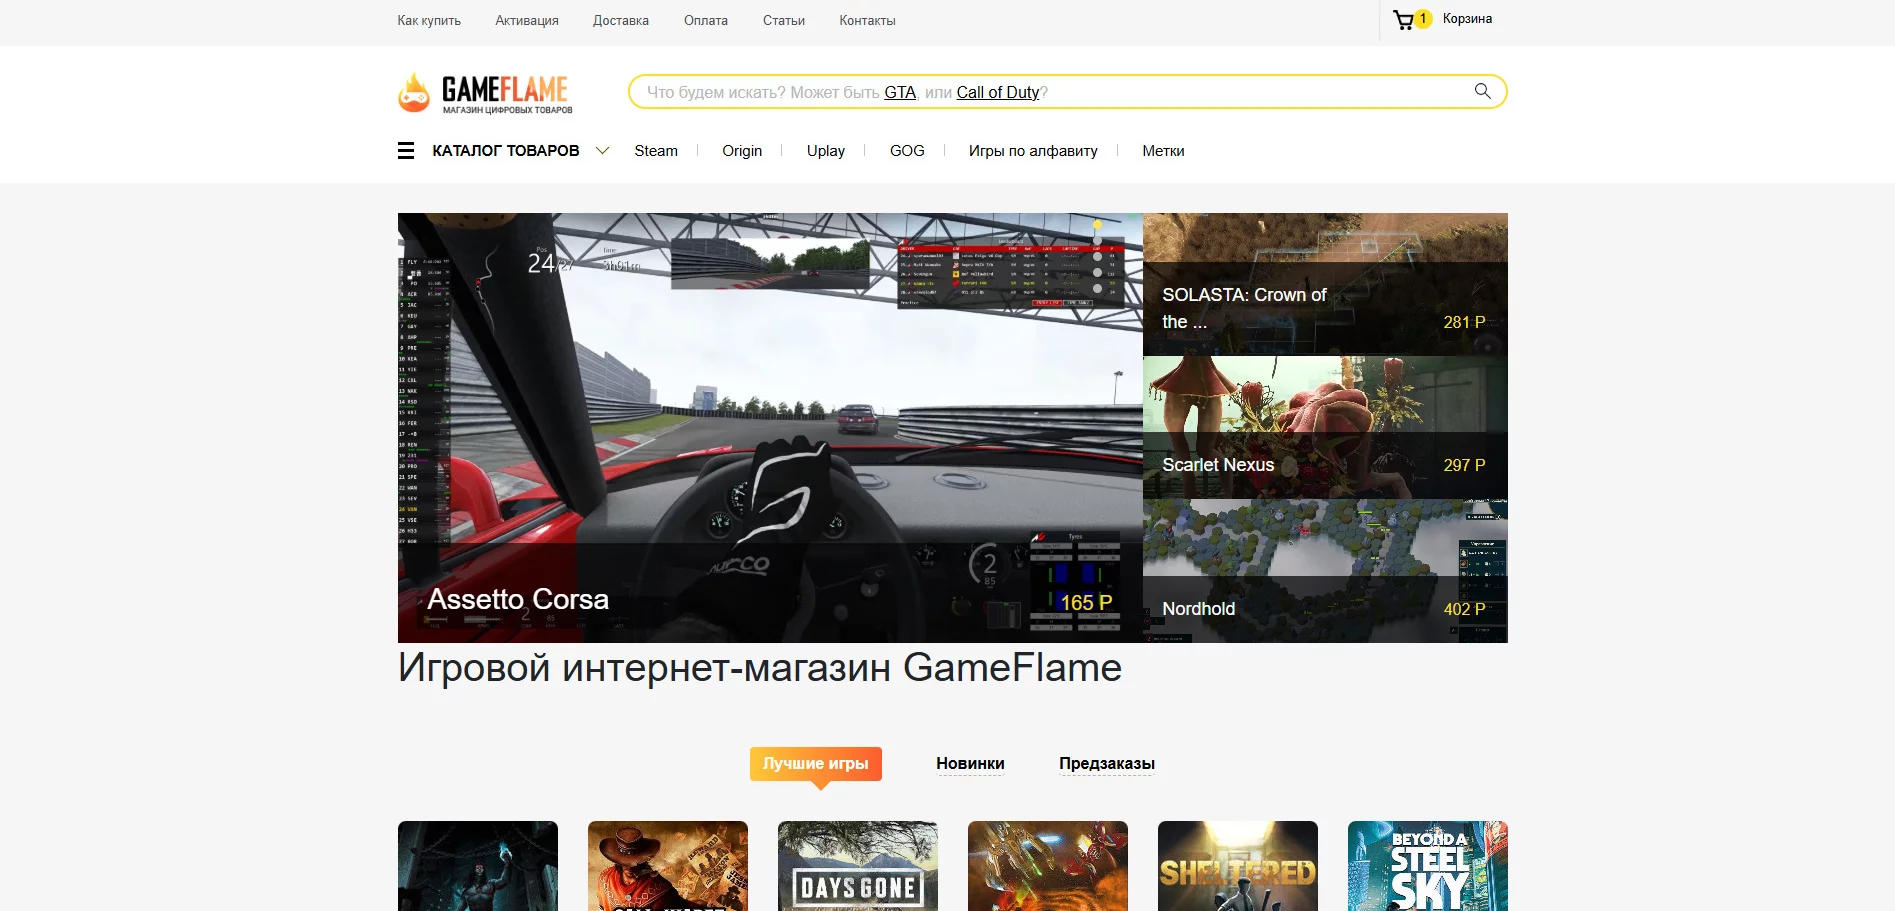Open the Origin category
1895x911 pixels.
point(742,151)
